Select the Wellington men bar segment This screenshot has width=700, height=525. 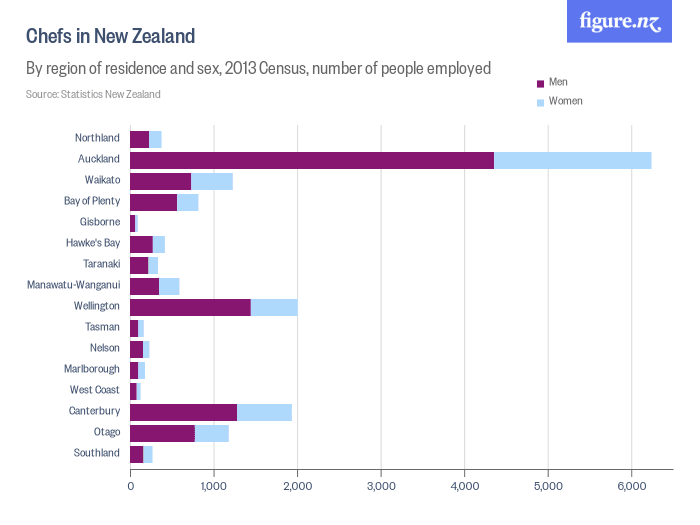190,306
